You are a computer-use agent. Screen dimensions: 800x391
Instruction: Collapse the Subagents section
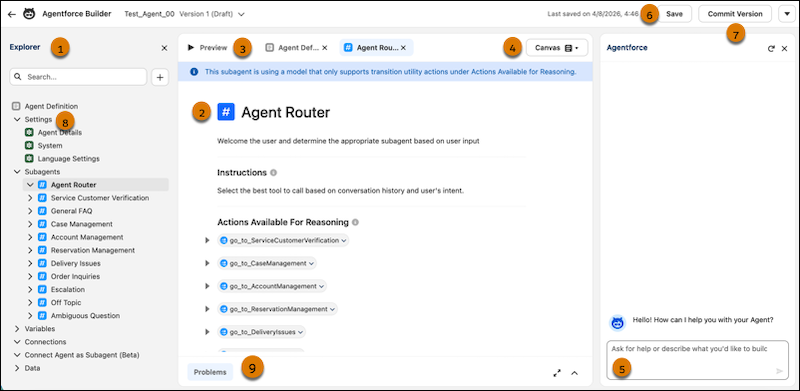click(17, 172)
